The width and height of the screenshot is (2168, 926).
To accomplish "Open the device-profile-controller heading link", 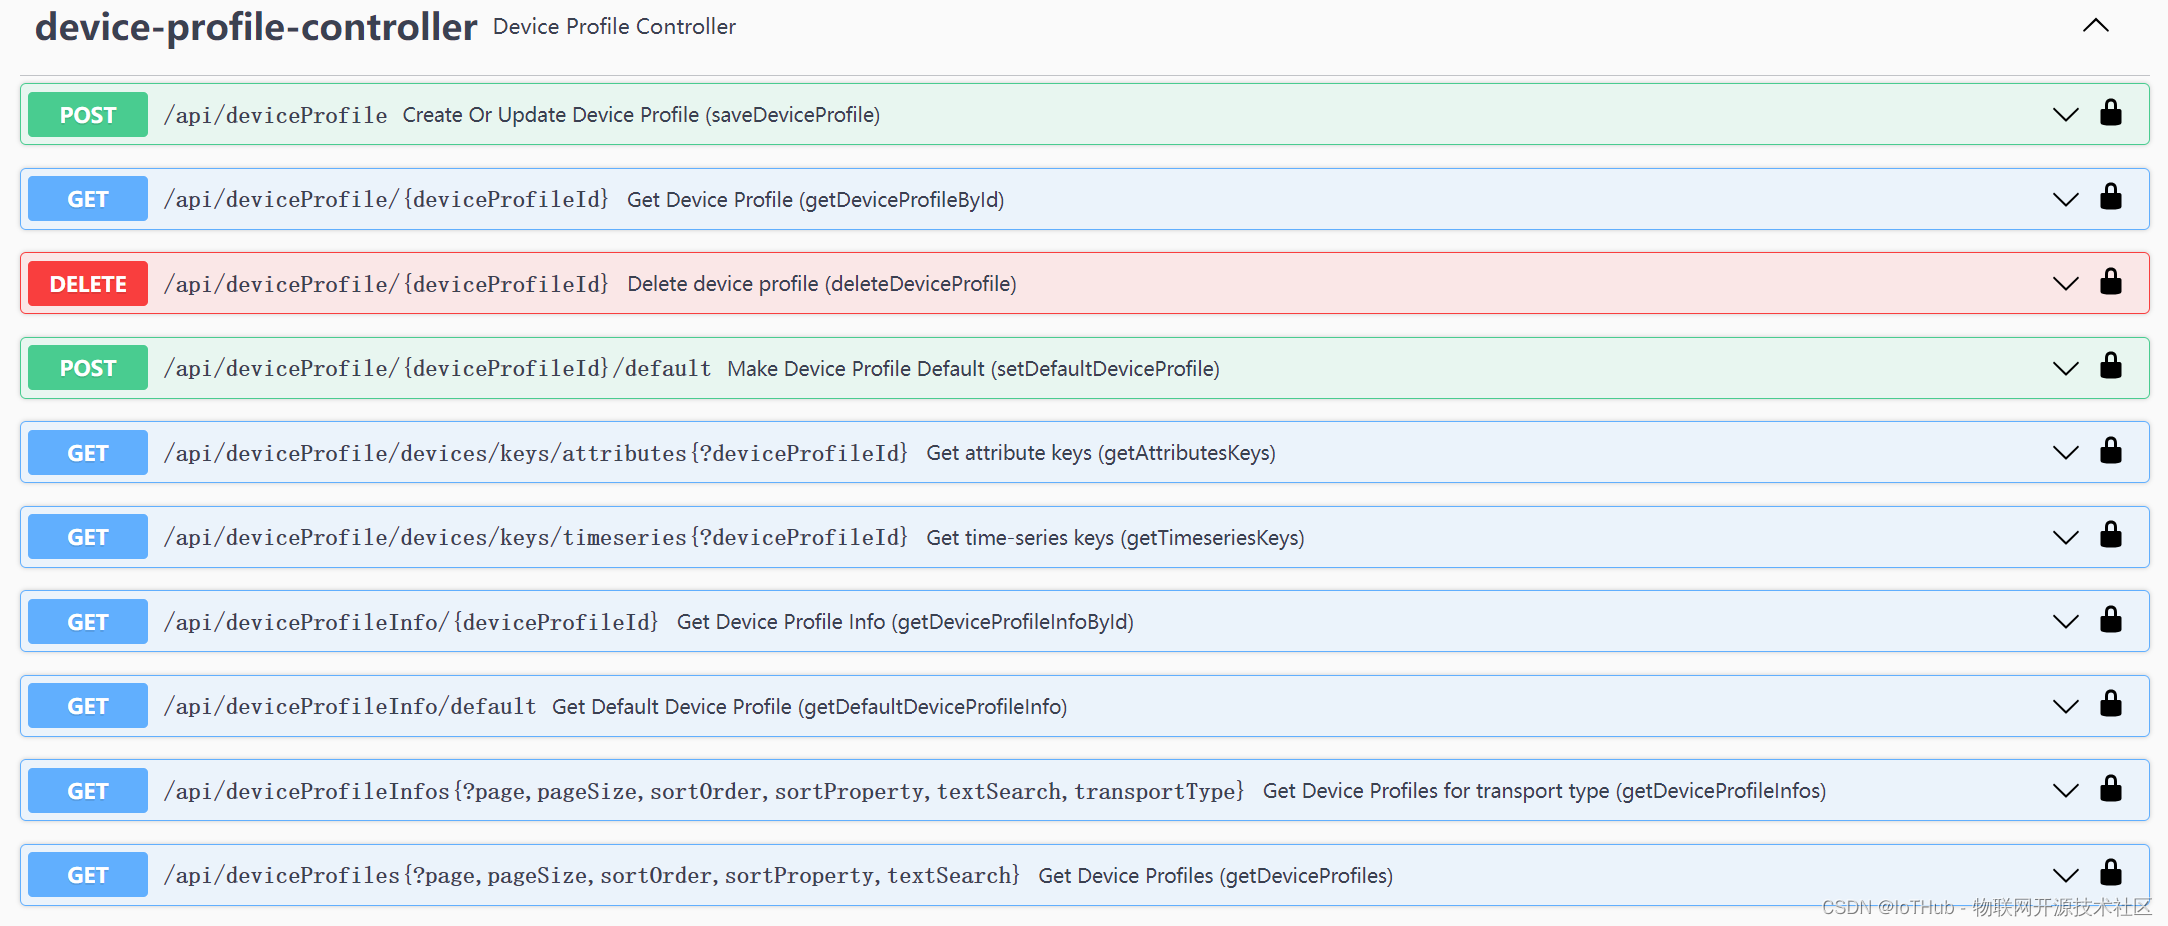I will pyautogui.click(x=256, y=27).
